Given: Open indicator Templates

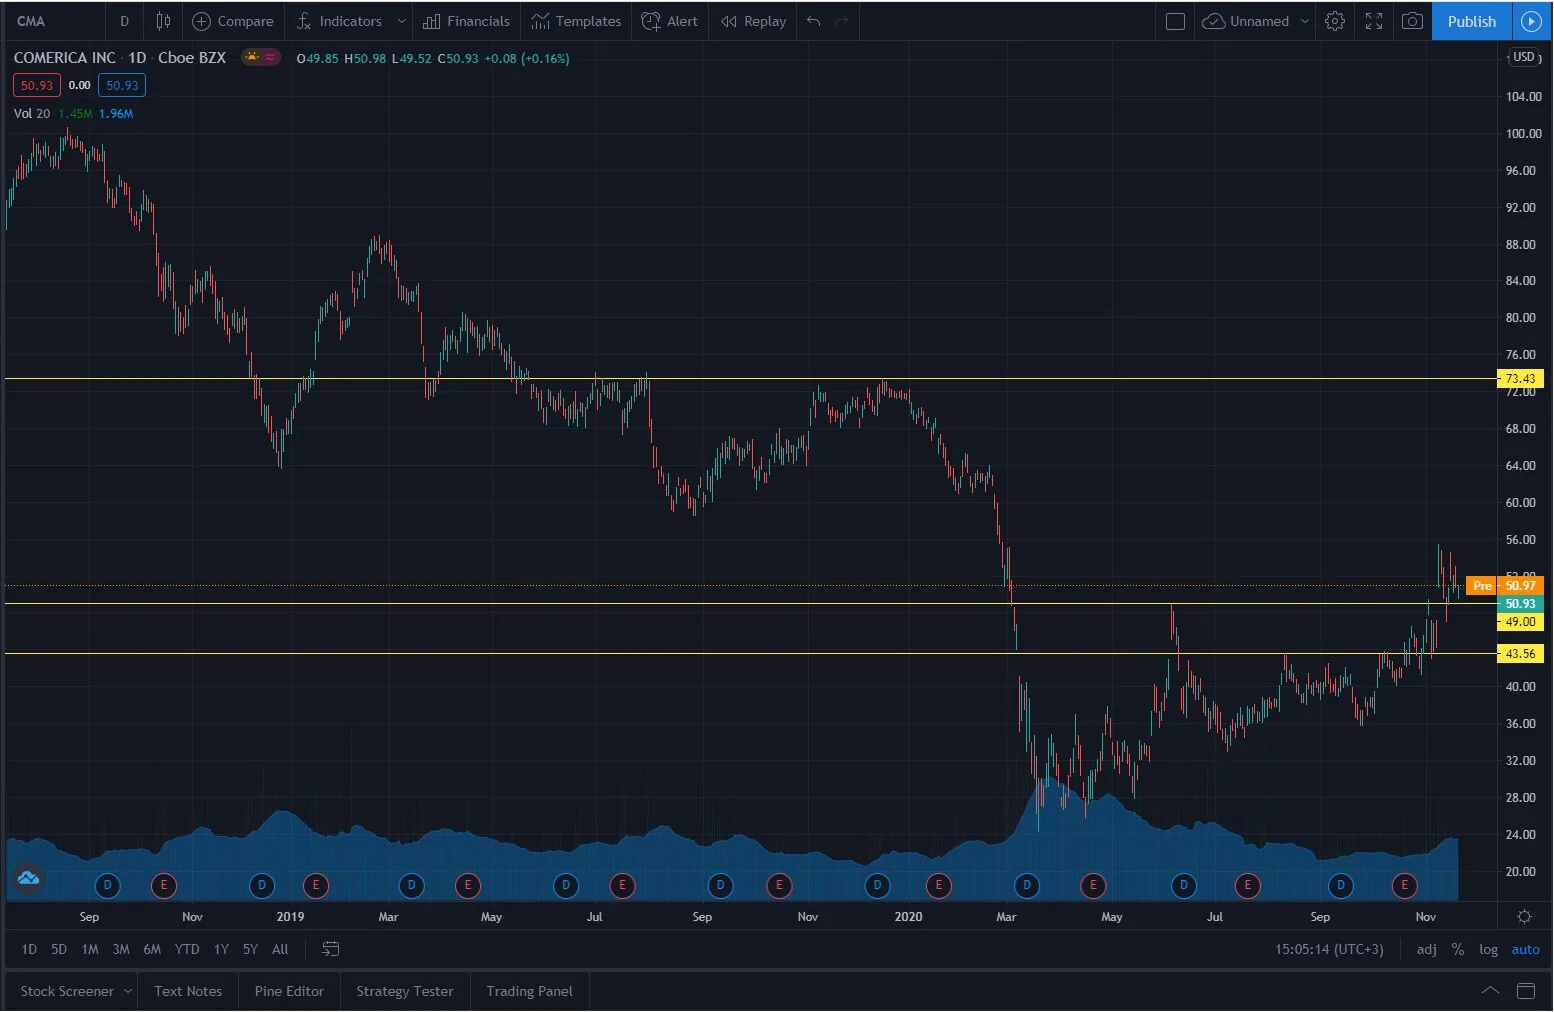Looking at the screenshot, I should (576, 21).
